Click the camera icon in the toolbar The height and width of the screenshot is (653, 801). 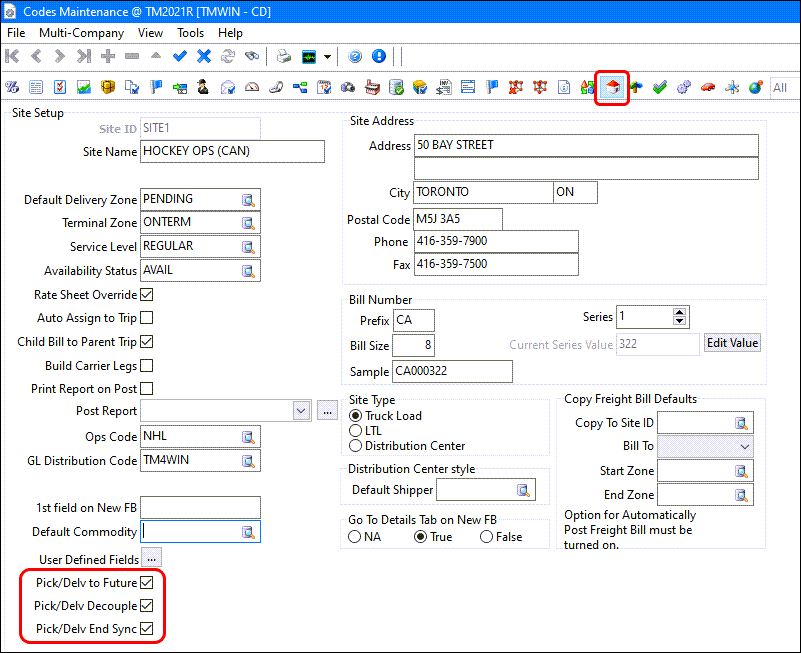pos(347,88)
